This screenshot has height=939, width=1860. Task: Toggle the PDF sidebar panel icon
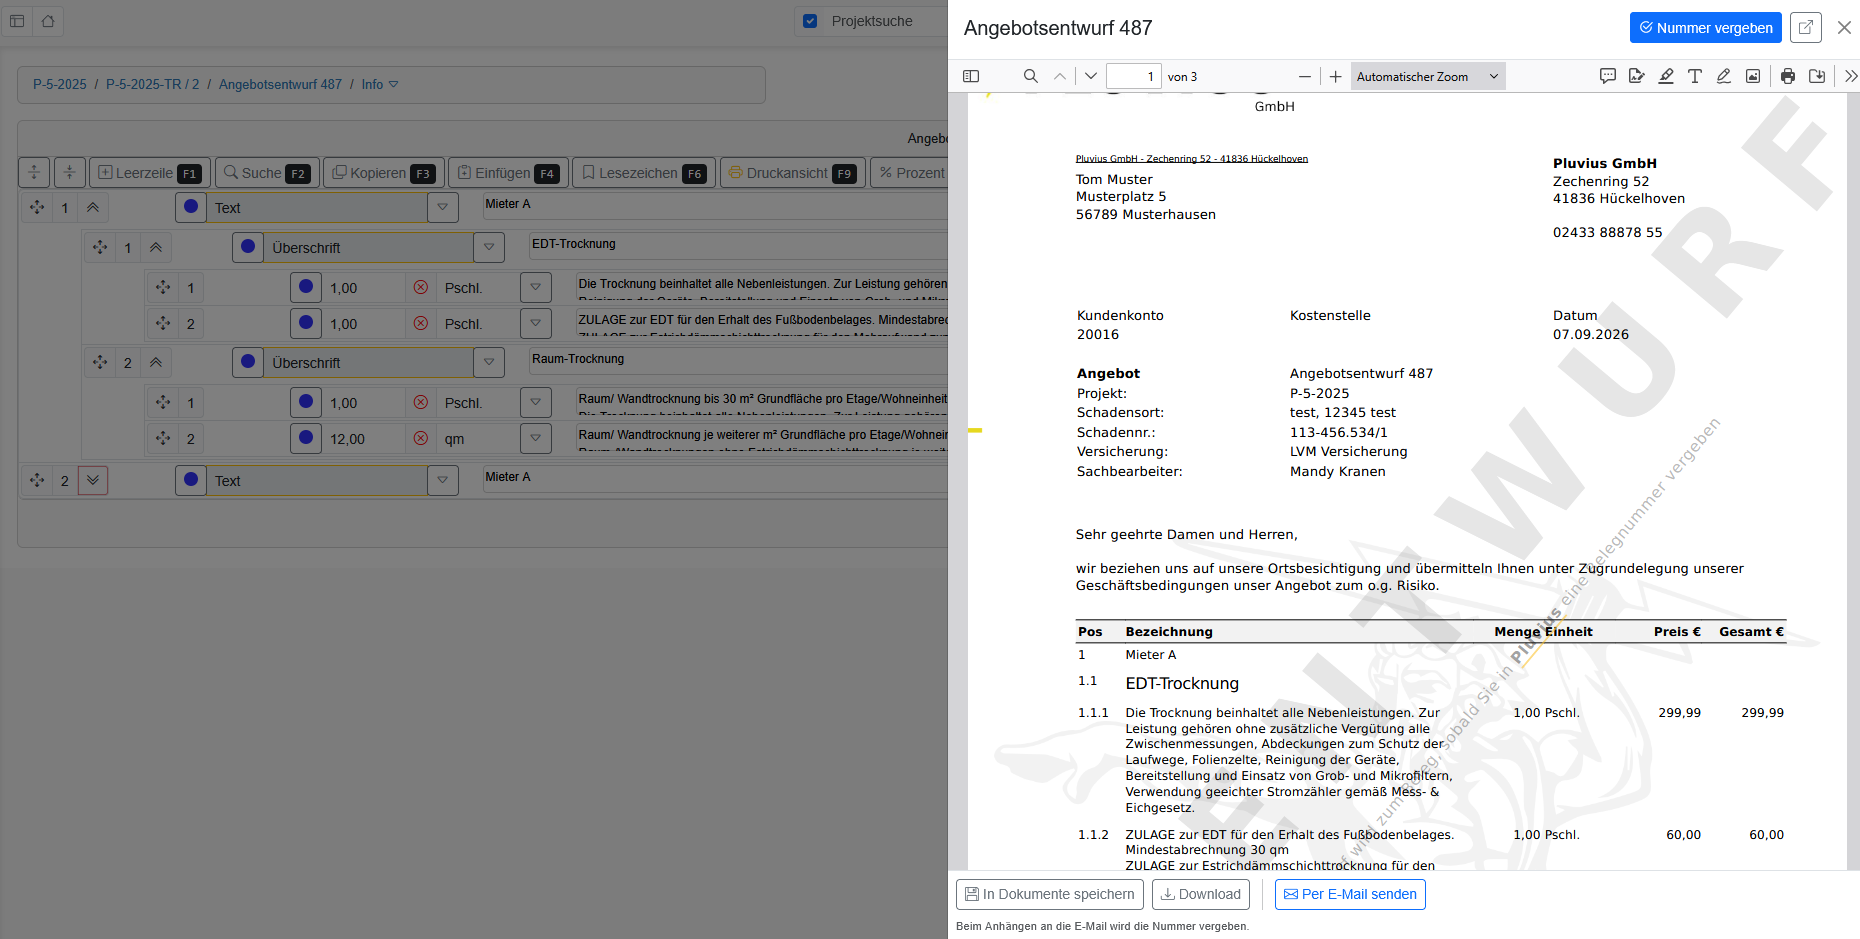[x=970, y=76]
